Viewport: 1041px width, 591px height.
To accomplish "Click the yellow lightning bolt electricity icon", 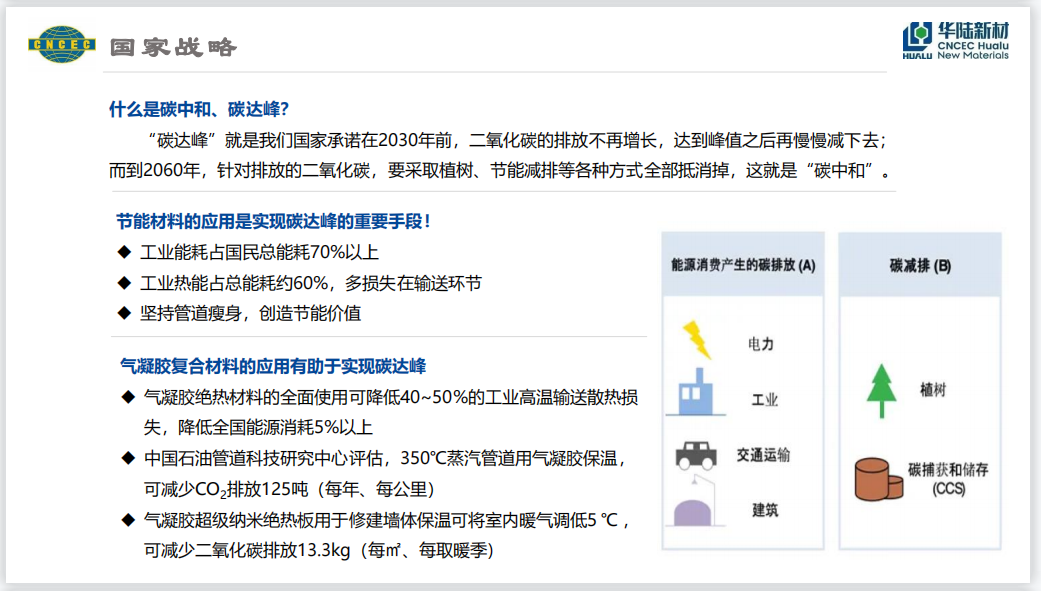I will (696, 340).
